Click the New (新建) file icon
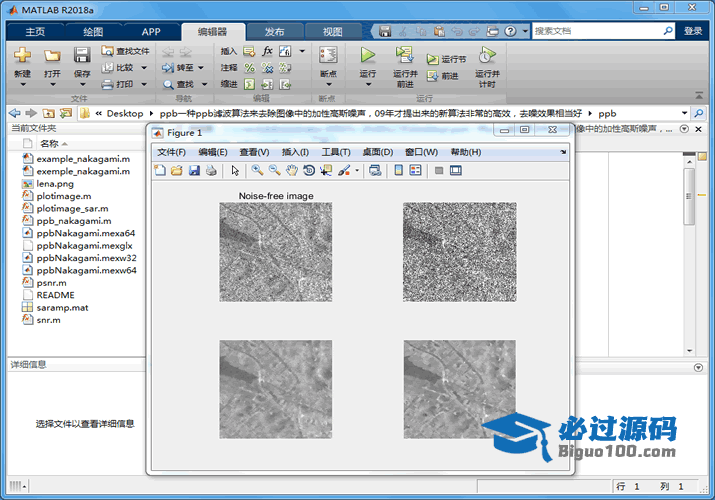This screenshot has width=715, height=500. point(22,55)
